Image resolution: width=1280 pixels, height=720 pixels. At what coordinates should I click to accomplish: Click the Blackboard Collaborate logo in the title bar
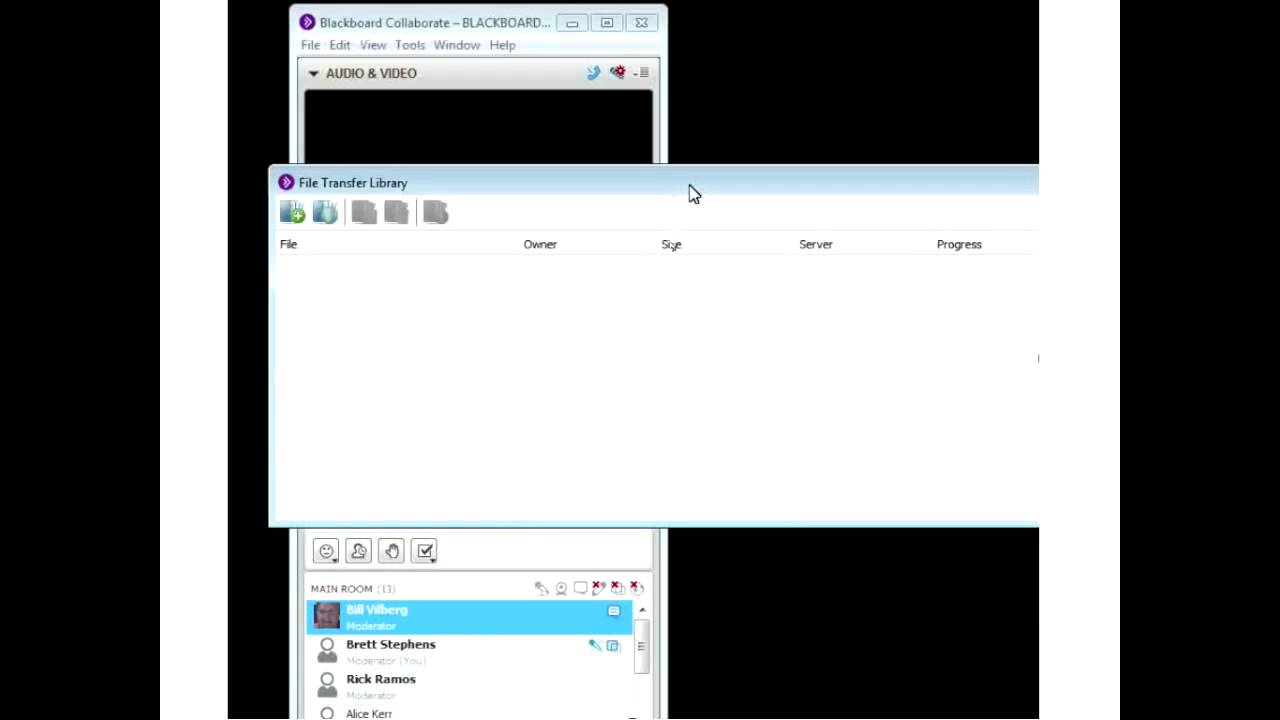pyautogui.click(x=307, y=22)
